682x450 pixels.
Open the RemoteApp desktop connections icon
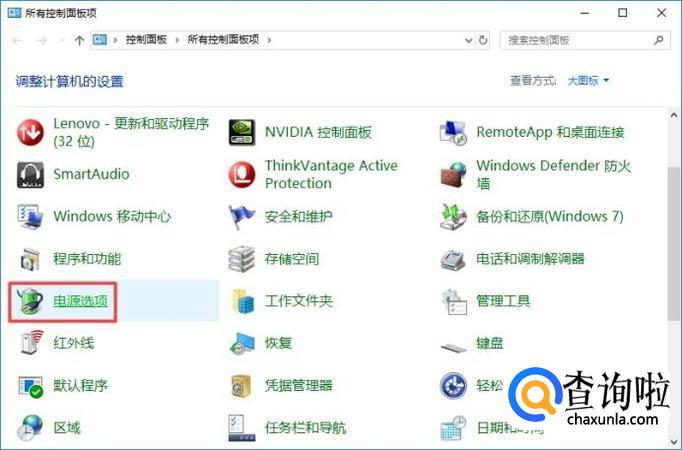[x=453, y=132]
